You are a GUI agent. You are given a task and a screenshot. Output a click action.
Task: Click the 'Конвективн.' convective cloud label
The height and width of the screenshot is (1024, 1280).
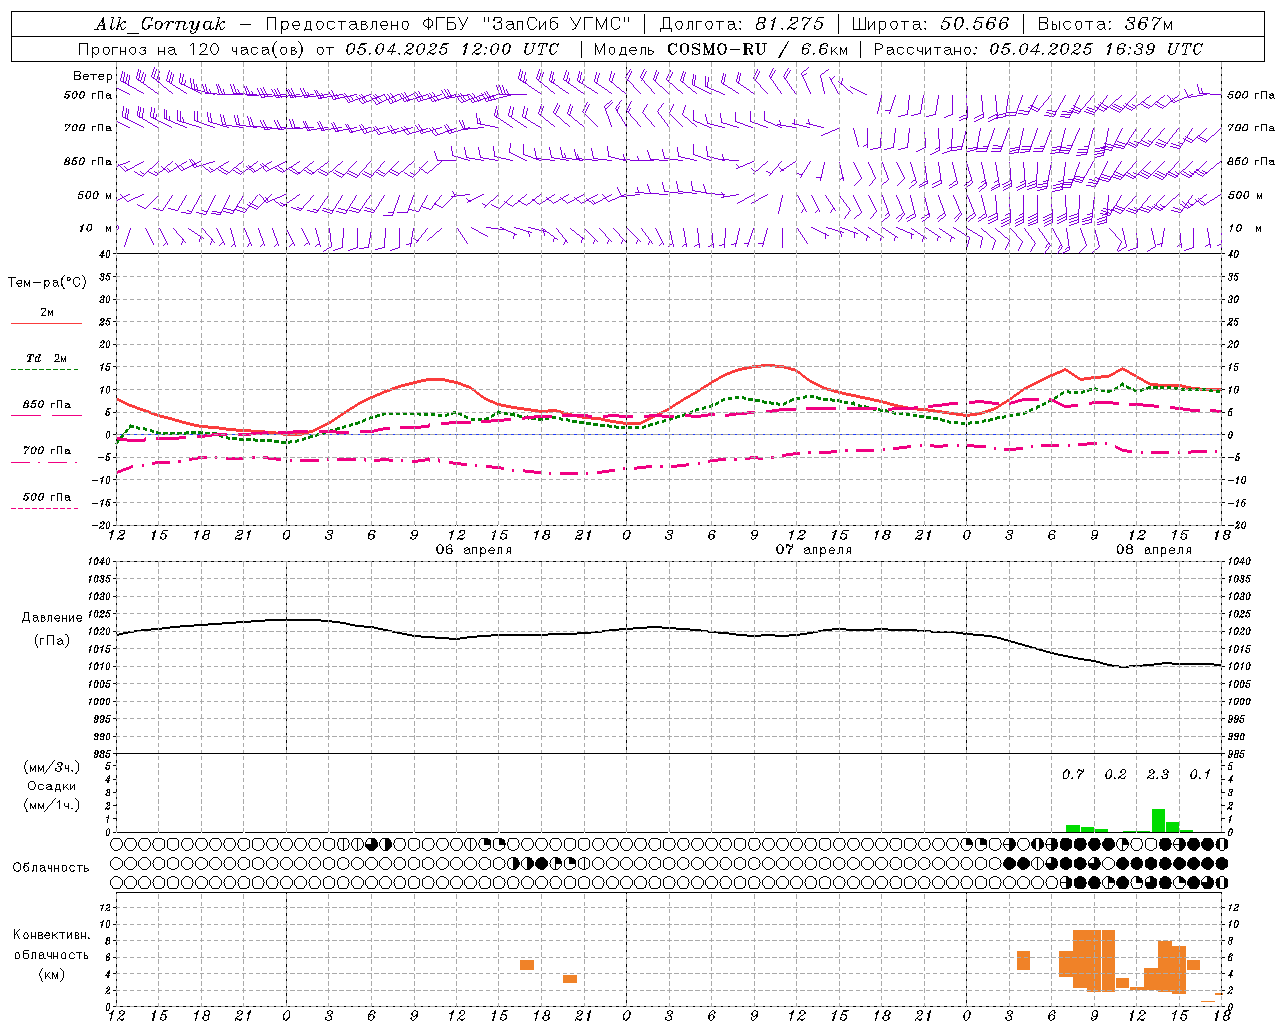[x=52, y=935]
